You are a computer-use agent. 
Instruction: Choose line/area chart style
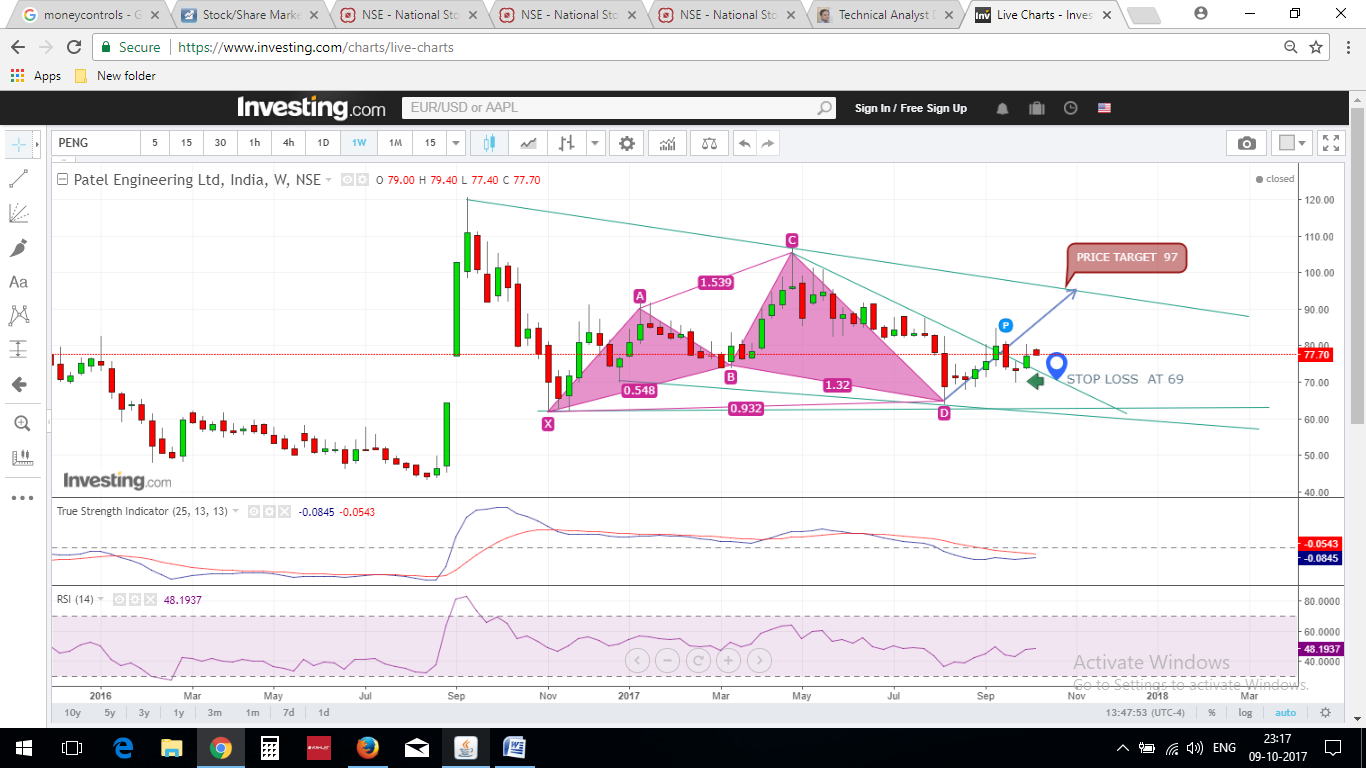pos(528,143)
